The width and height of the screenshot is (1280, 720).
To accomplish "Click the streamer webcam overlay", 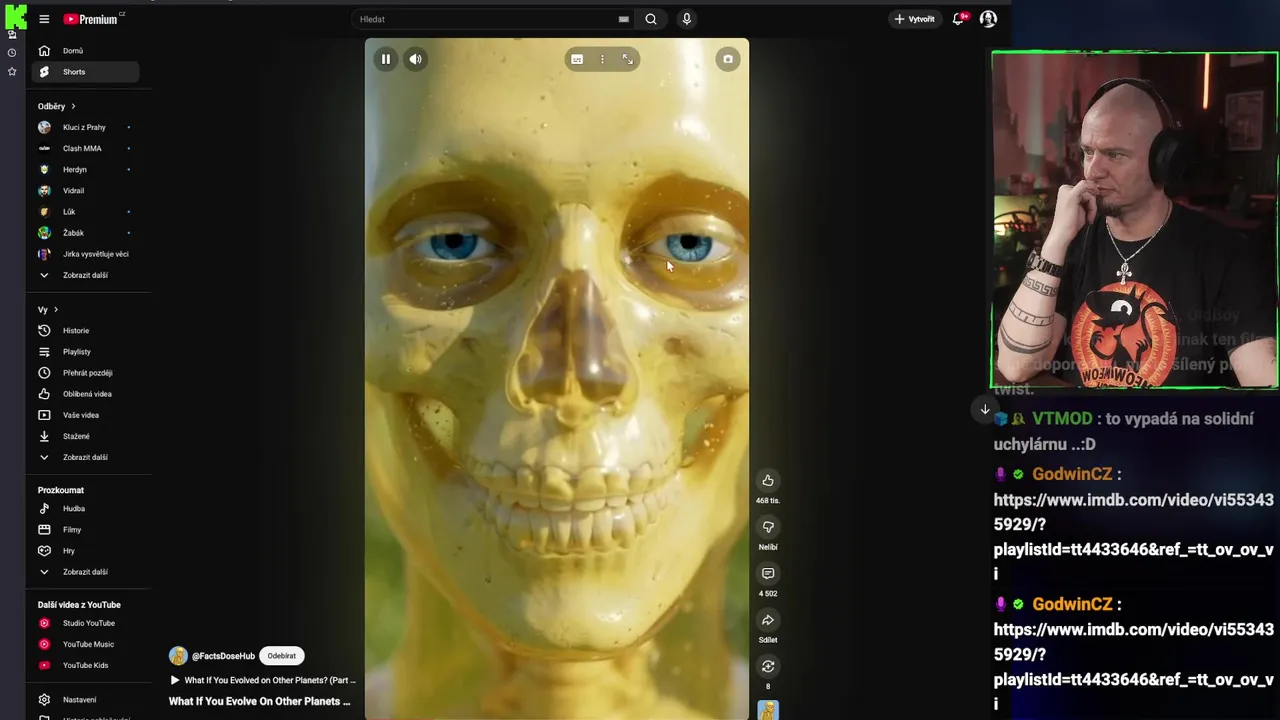I will click(1135, 220).
